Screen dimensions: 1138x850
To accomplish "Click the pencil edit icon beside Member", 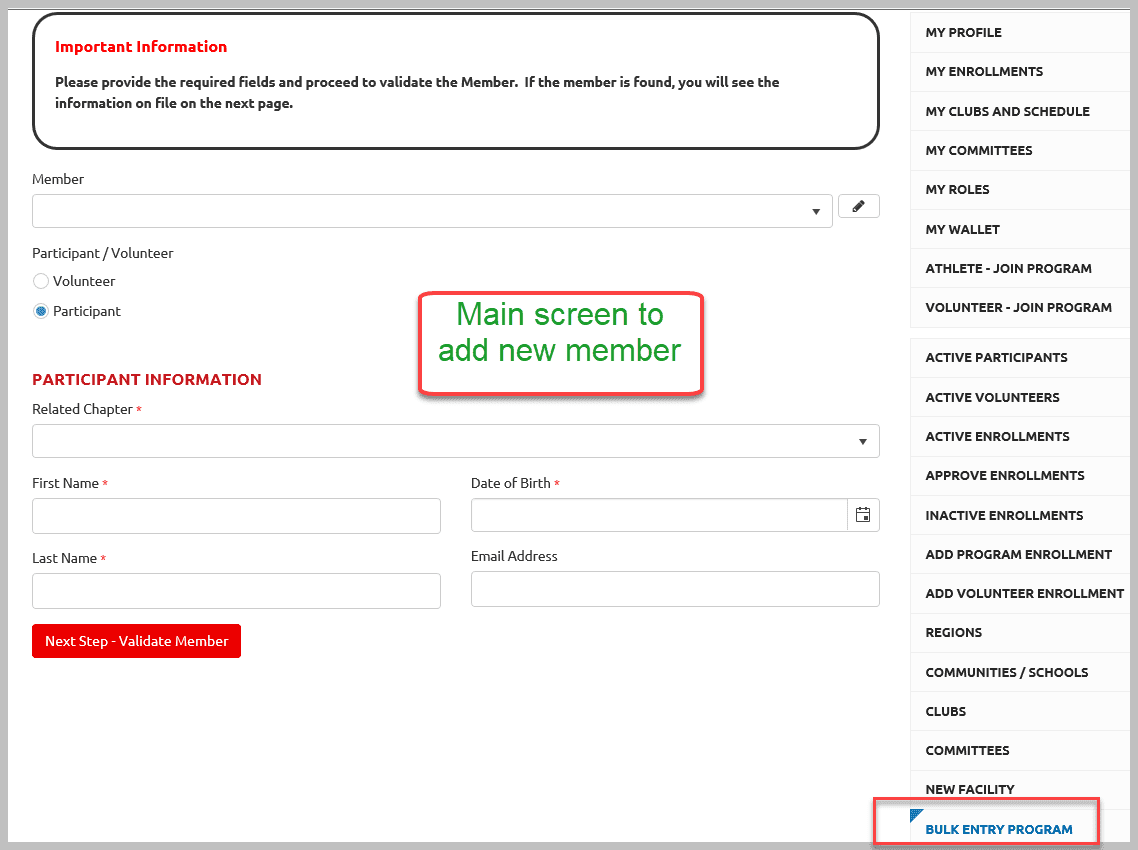I will (x=859, y=206).
